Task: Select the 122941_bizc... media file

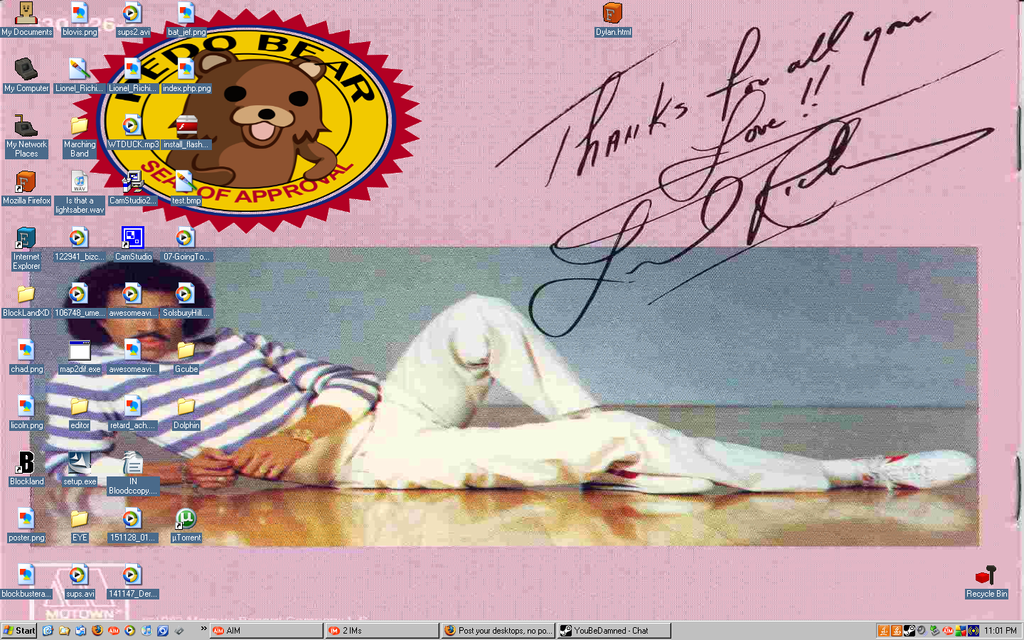Action: [x=79, y=244]
